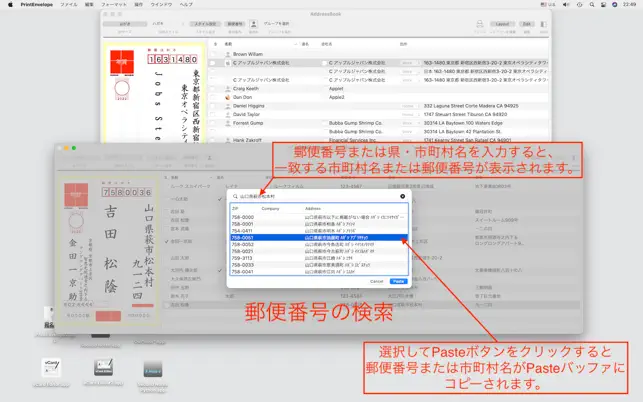Toggle checkbox for David Taylor row
Screen dimensions: 643x402
point(212,114)
